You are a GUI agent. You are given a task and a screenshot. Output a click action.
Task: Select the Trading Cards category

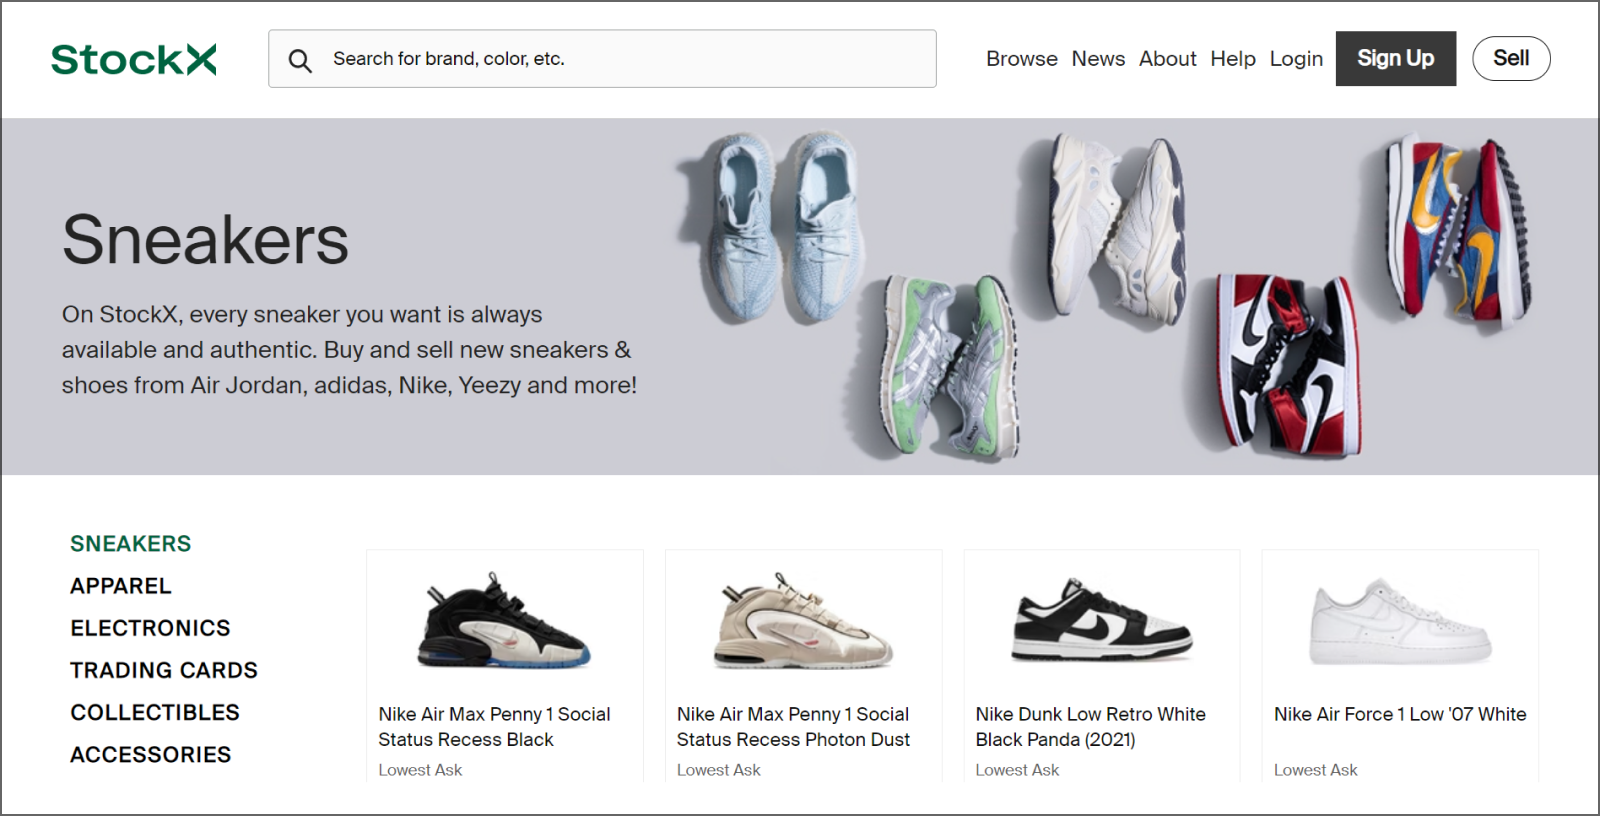[x=164, y=670]
